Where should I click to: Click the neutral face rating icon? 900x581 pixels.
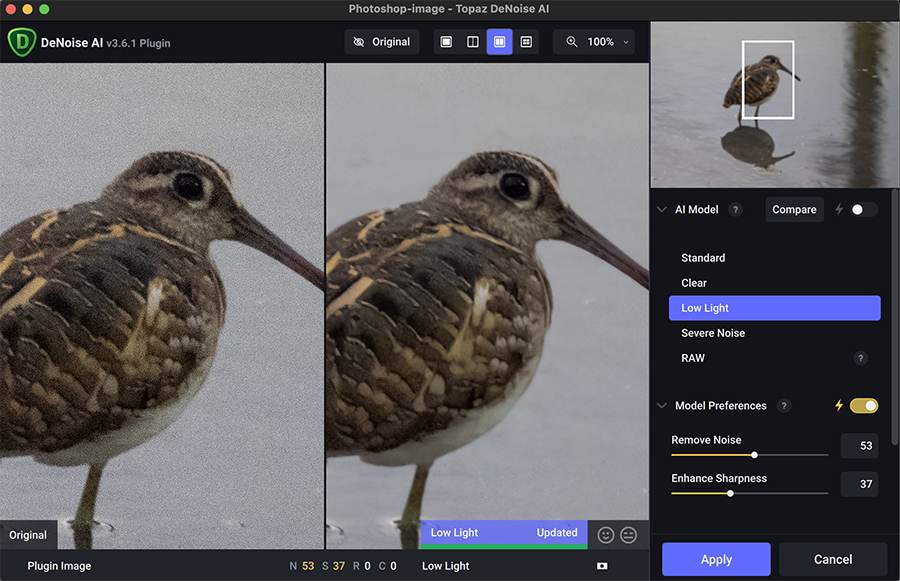point(629,535)
